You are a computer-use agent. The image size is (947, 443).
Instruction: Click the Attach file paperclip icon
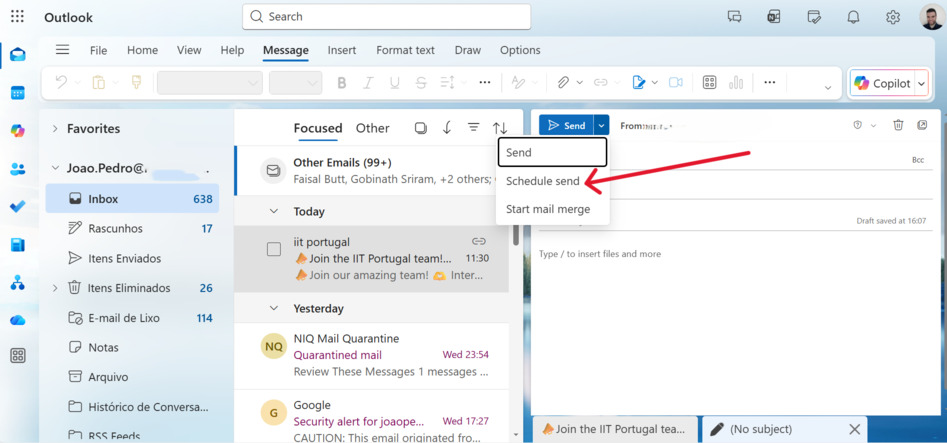[563, 83]
